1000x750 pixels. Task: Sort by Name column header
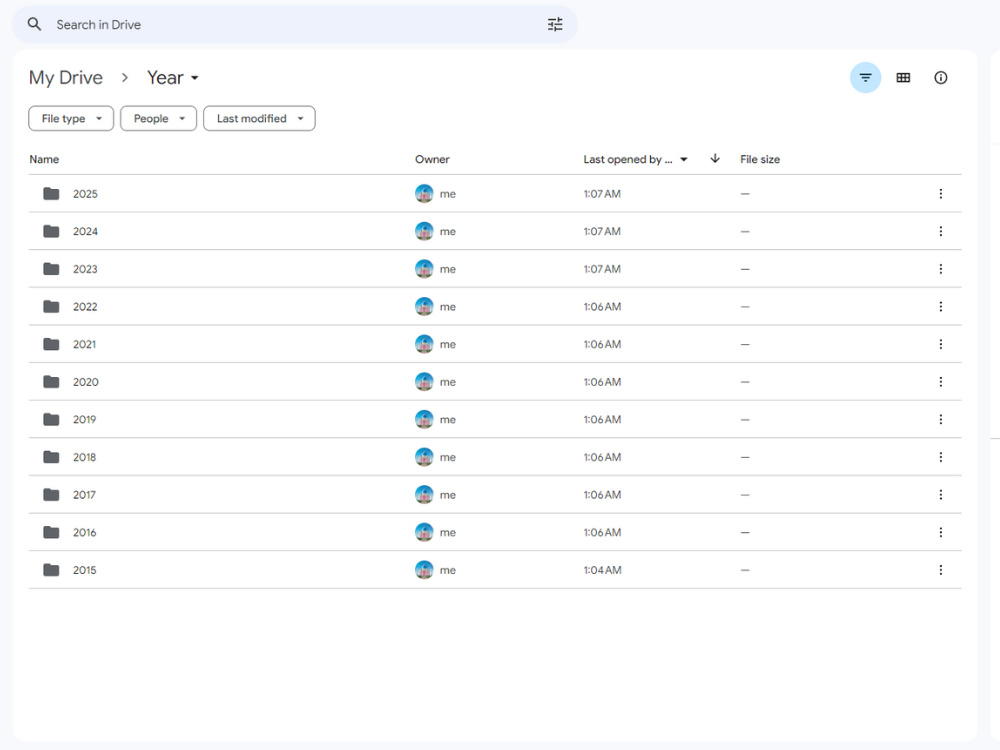coord(44,159)
